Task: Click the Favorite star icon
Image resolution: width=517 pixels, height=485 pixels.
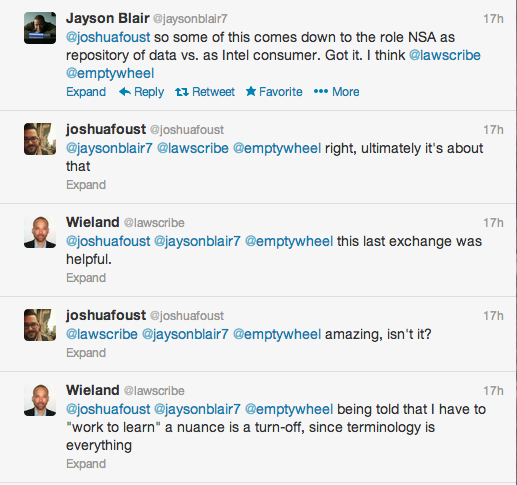Action: 251,91
